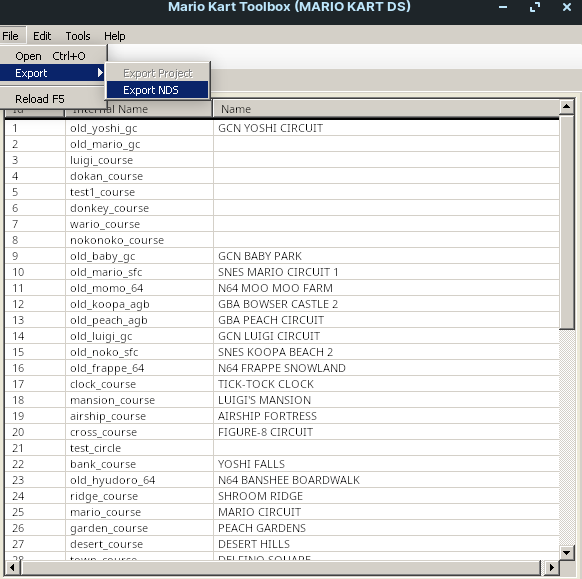Screen dimensions: 582x579
Task: Select internal name mansion_course
Action: pos(139,400)
